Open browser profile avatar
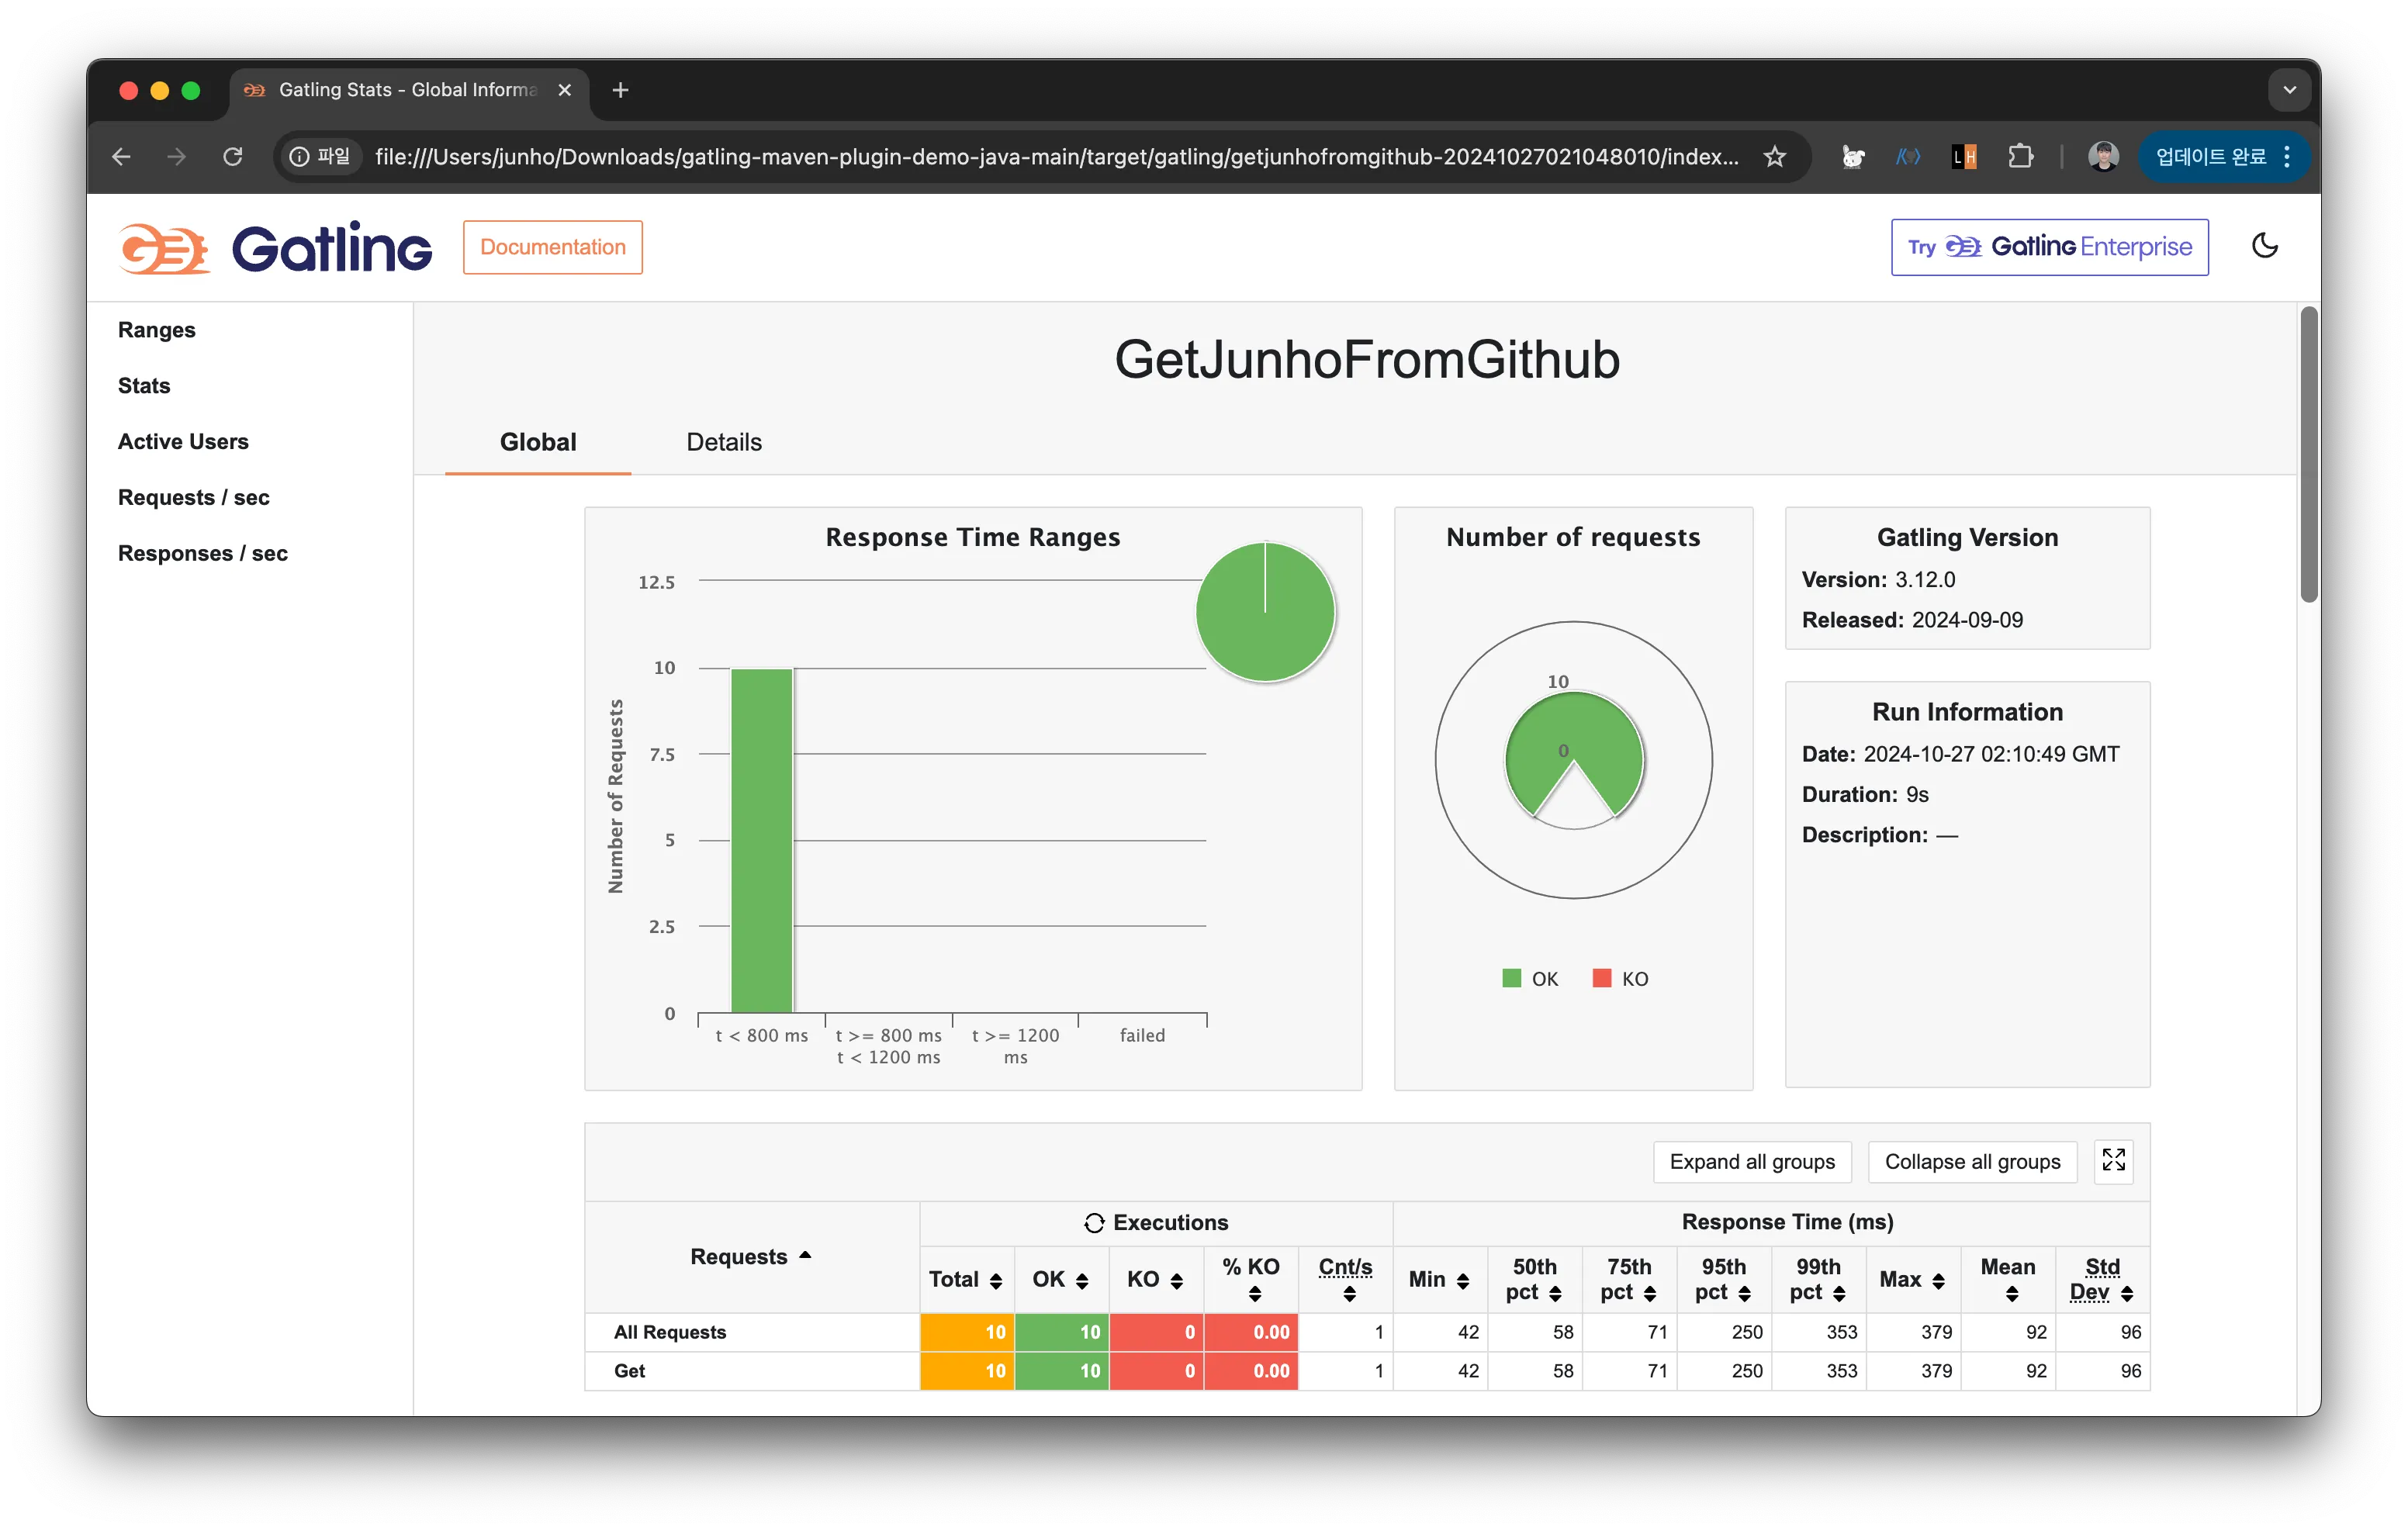This screenshot has width=2408, height=1531. click(x=2102, y=157)
